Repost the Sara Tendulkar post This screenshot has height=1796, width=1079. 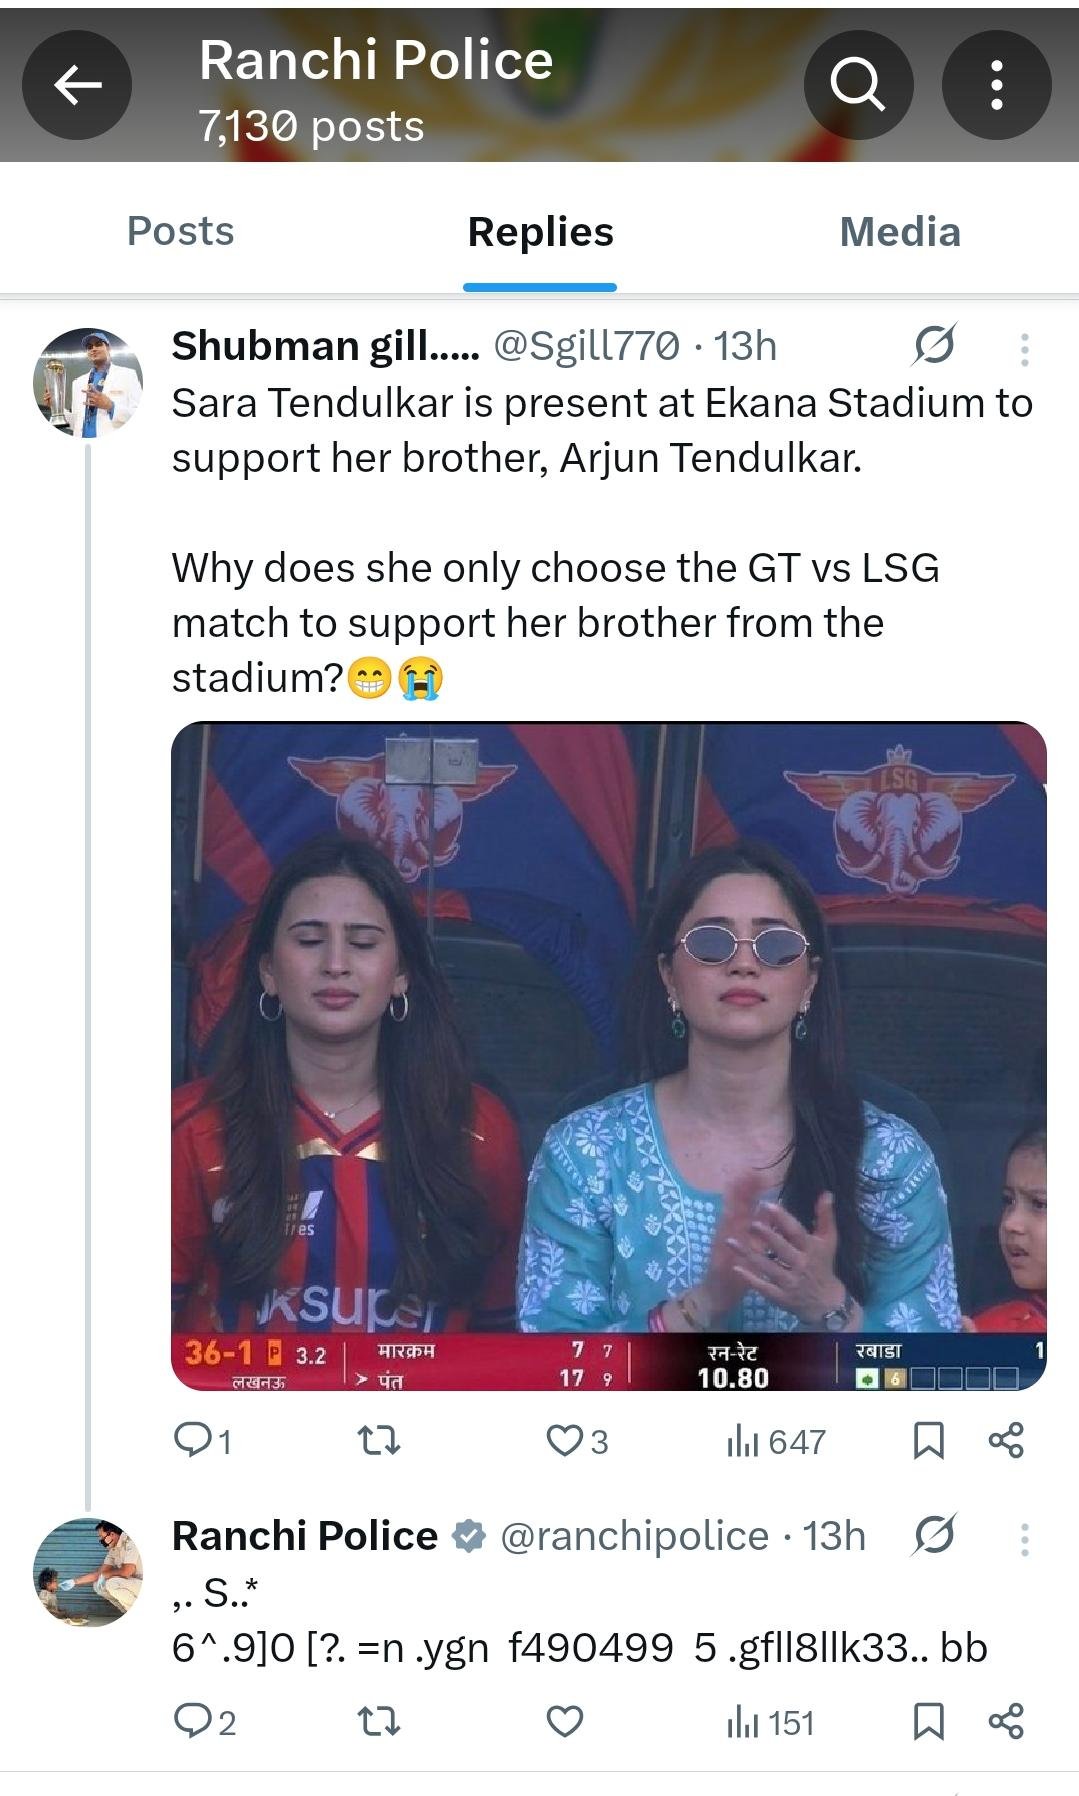pos(379,1441)
